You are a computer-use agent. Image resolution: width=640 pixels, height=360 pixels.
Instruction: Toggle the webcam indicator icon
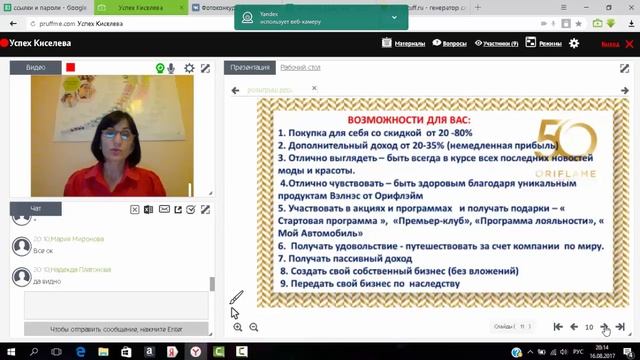pos(160,68)
